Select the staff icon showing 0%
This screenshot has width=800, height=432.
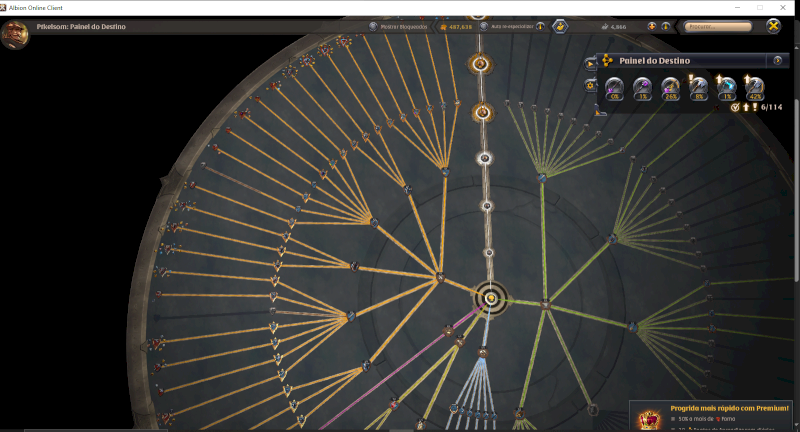pos(614,88)
